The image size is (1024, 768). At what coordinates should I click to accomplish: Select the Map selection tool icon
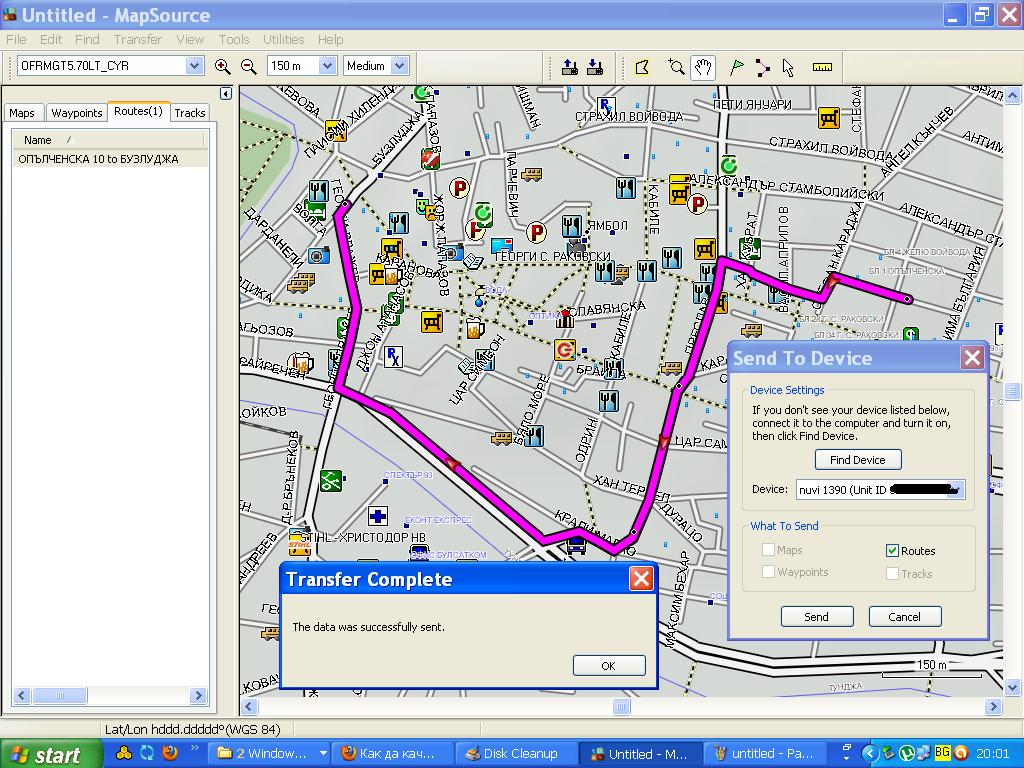click(x=642, y=67)
